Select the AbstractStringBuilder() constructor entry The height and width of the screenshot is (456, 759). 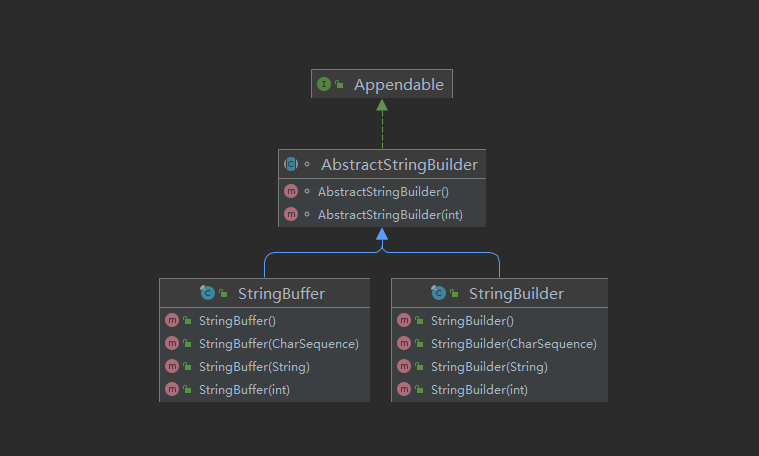(382, 191)
